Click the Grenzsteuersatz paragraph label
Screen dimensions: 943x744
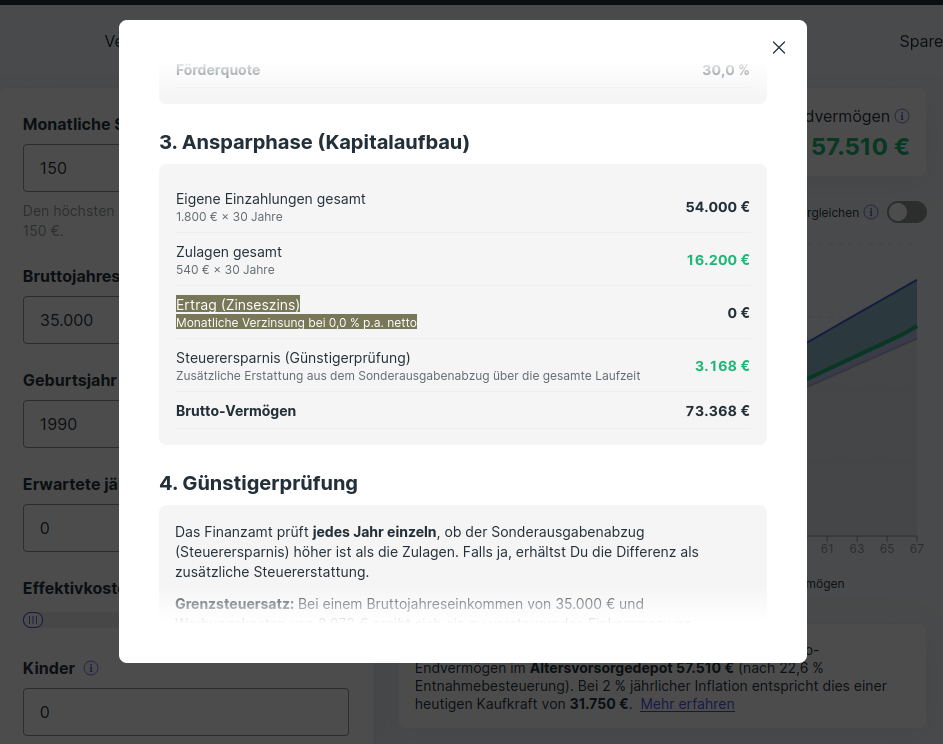(x=235, y=604)
